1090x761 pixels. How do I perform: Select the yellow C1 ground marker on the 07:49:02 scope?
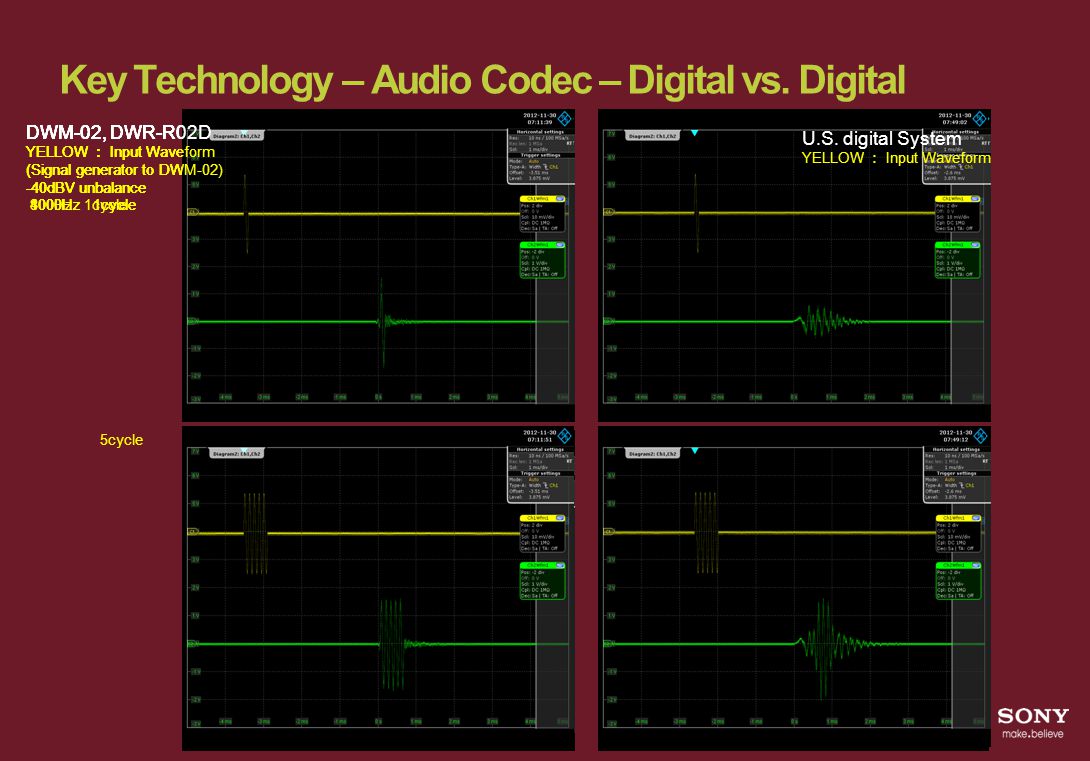coord(608,212)
